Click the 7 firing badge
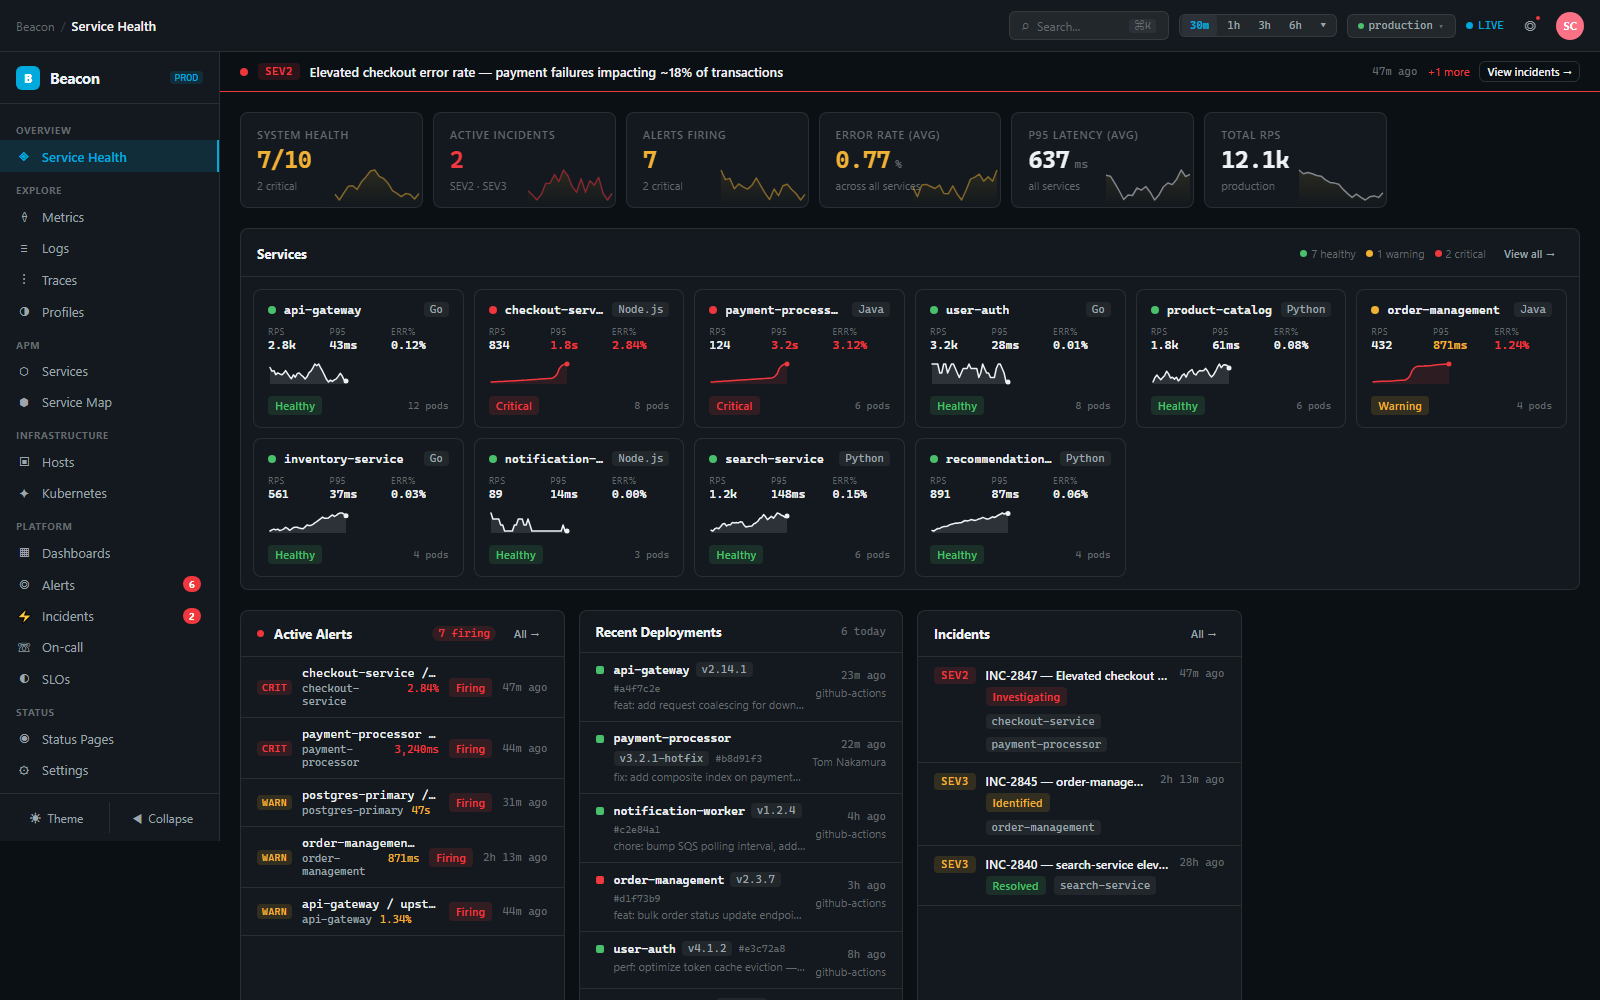The image size is (1600, 1000). (464, 633)
